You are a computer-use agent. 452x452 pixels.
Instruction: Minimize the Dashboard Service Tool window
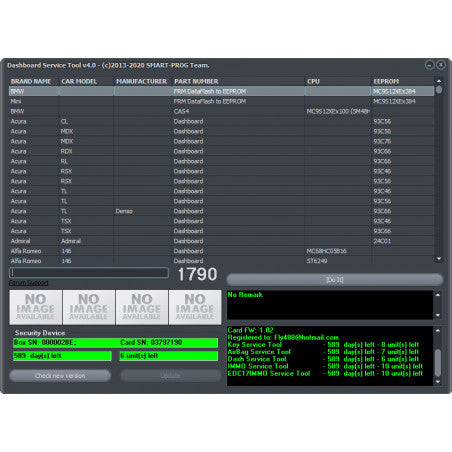click(x=430, y=65)
